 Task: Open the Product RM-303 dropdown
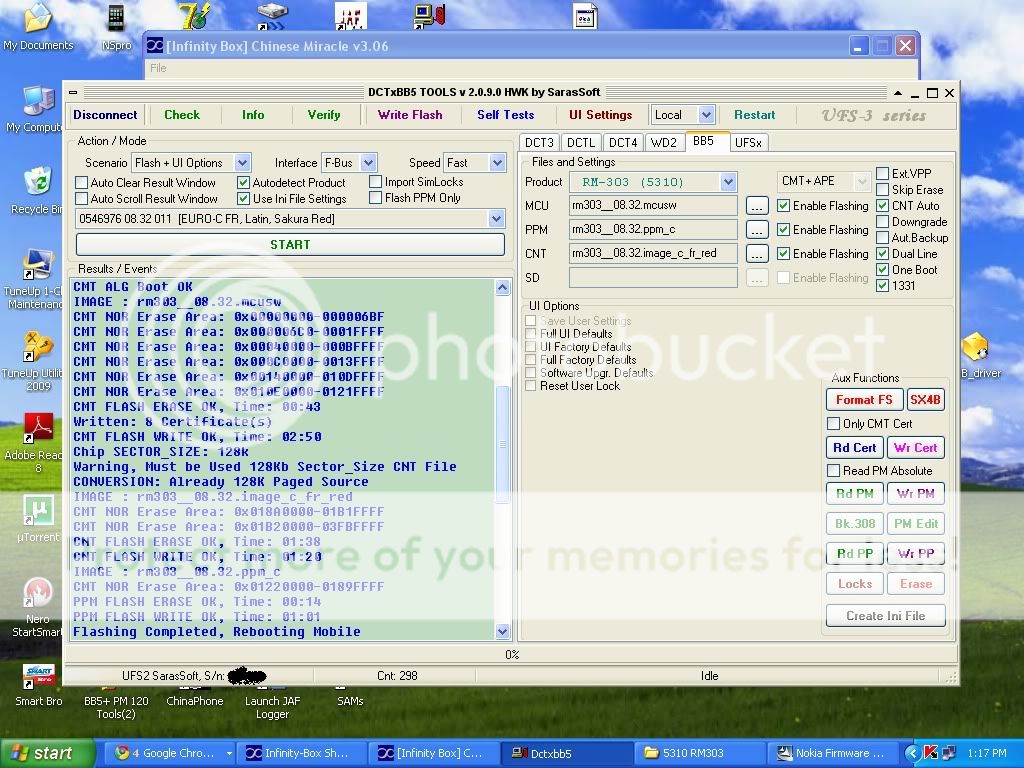coord(728,182)
